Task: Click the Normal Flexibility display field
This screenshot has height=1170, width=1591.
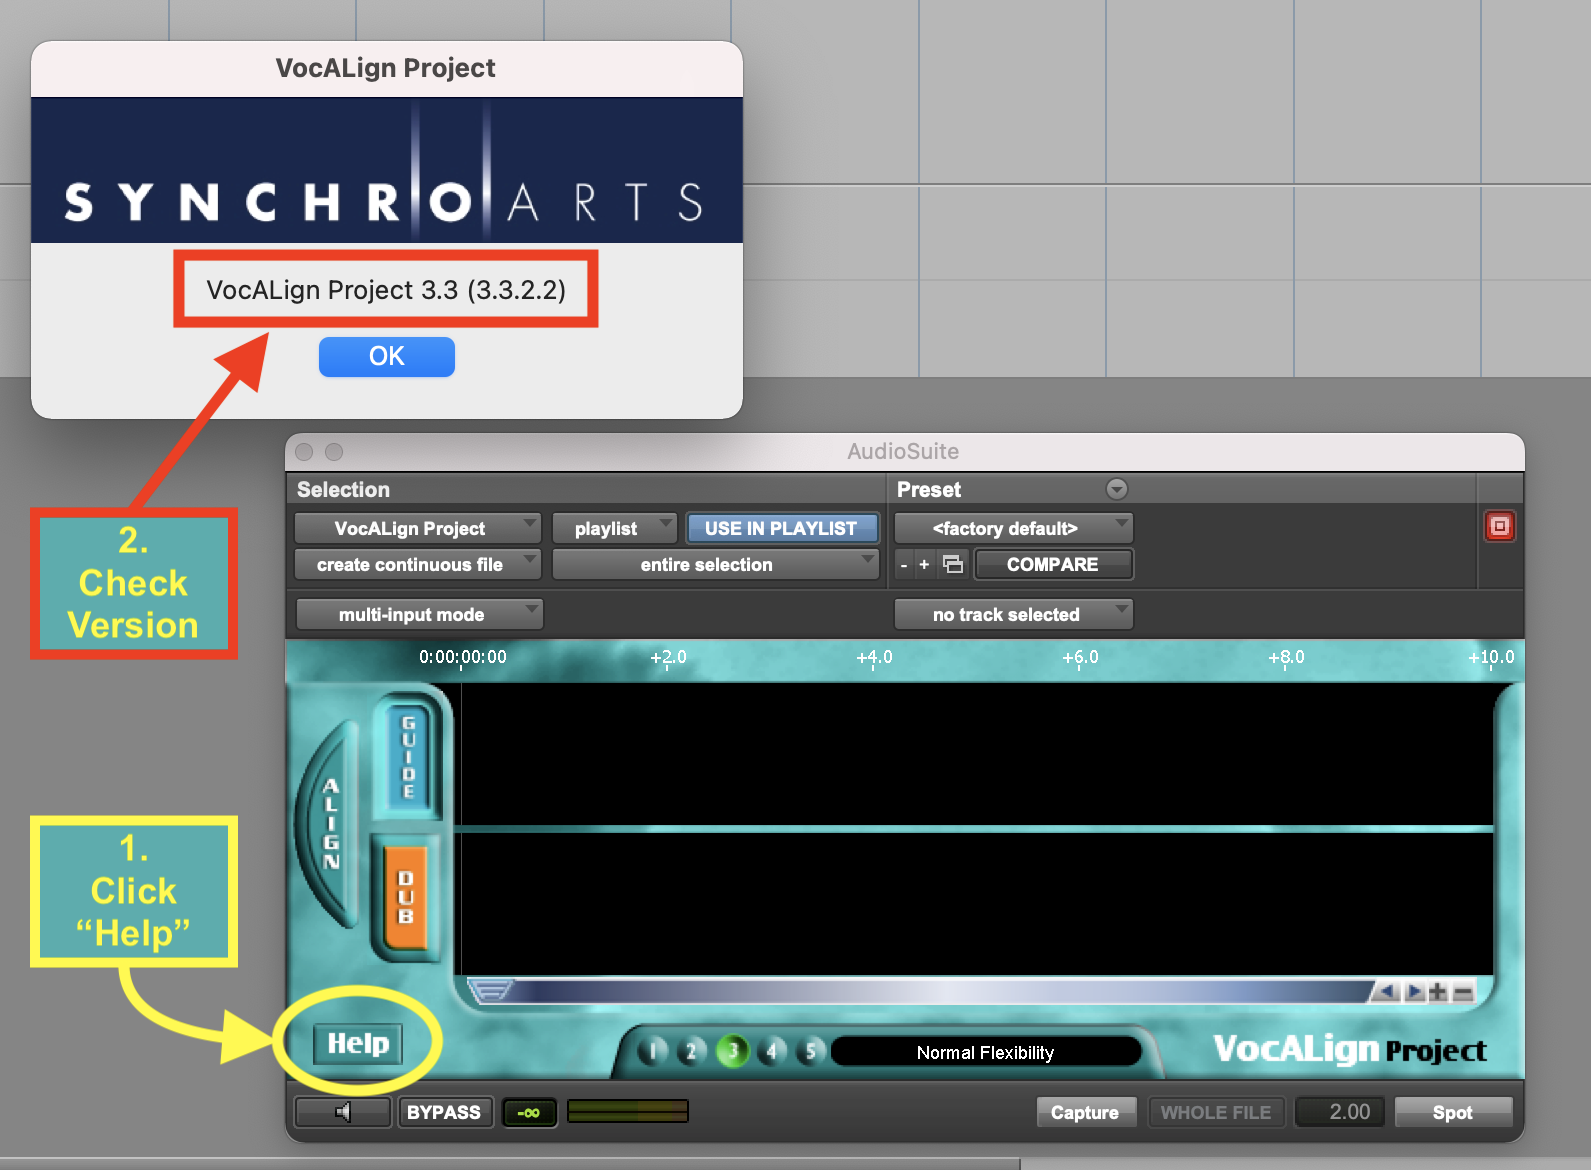Action: point(986,1052)
